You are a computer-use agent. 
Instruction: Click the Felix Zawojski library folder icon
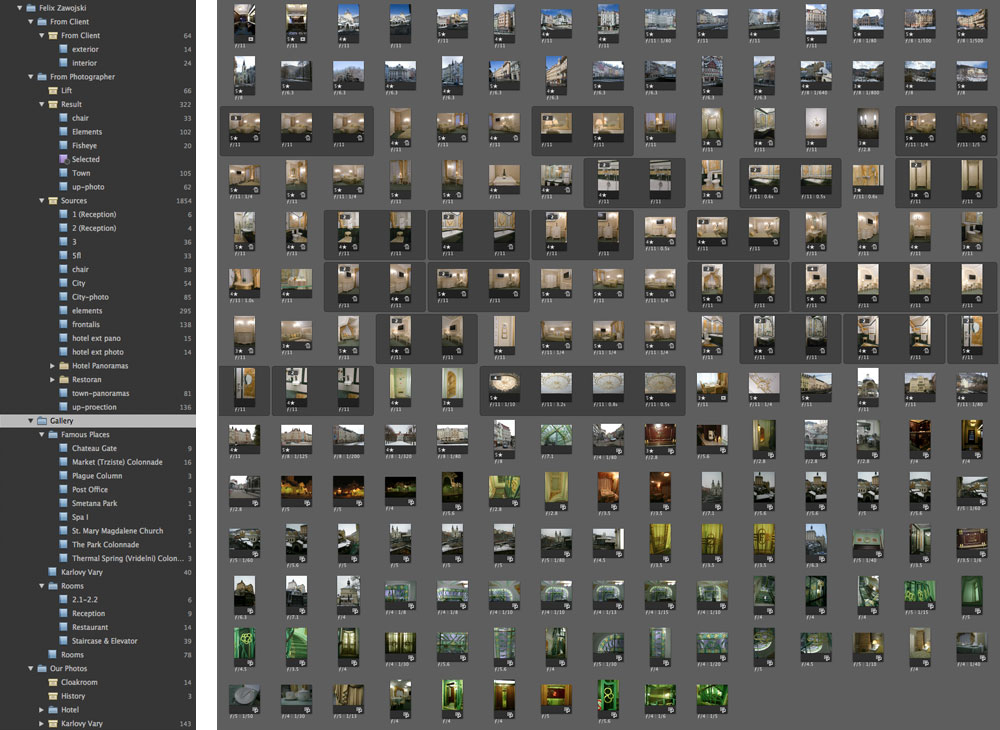point(31,7)
